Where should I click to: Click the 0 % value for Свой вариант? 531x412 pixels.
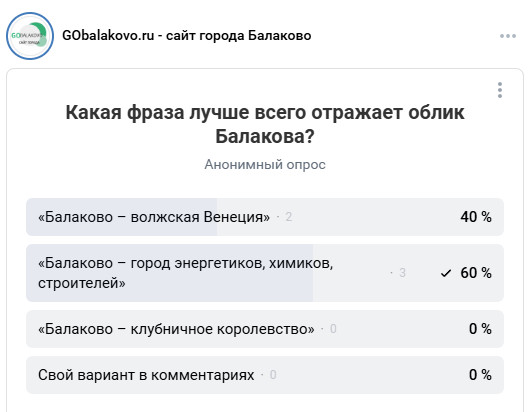click(x=480, y=375)
